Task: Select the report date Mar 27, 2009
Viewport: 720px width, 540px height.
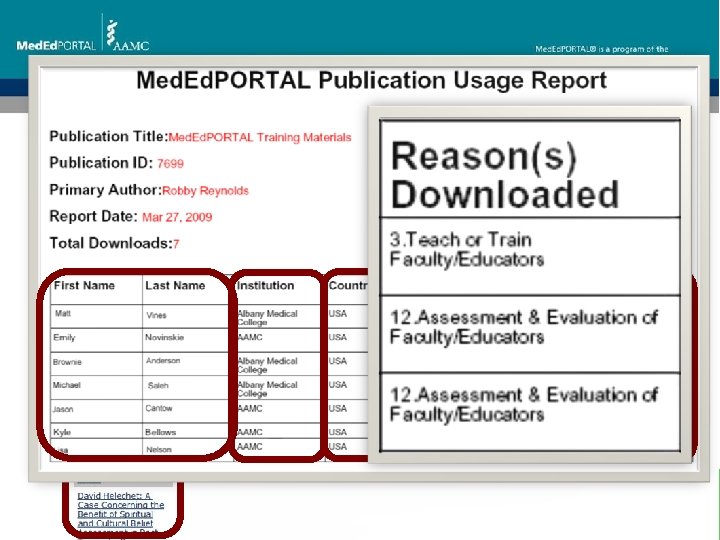Action: click(177, 217)
